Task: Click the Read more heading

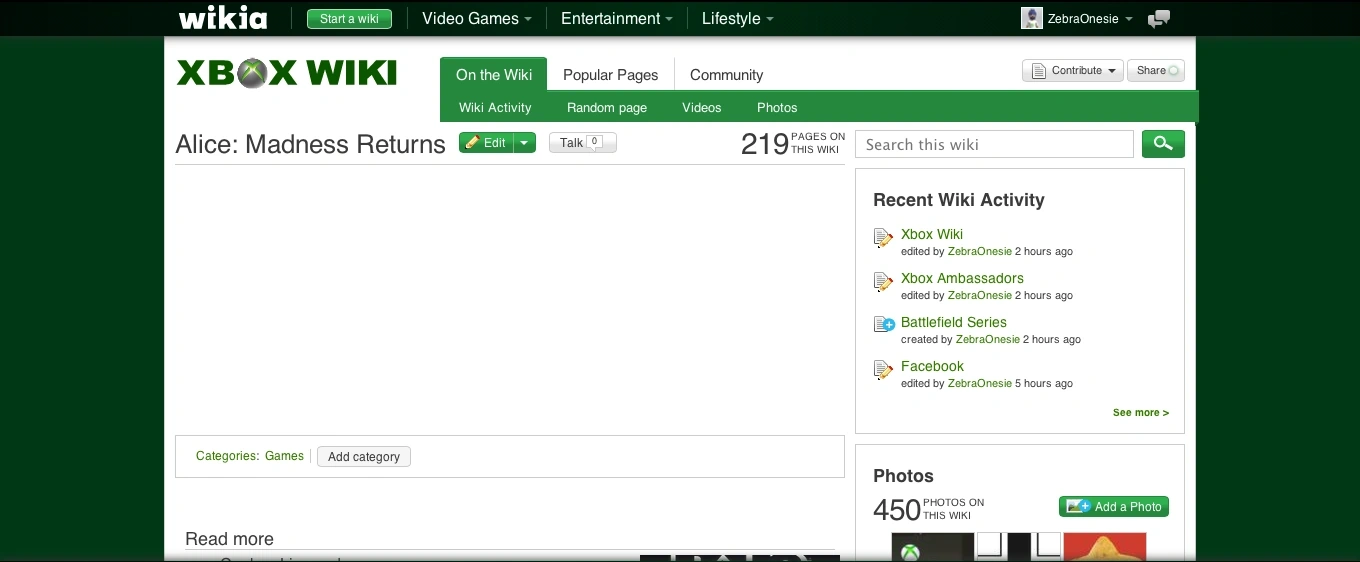Action: click(x=229, y=539)
